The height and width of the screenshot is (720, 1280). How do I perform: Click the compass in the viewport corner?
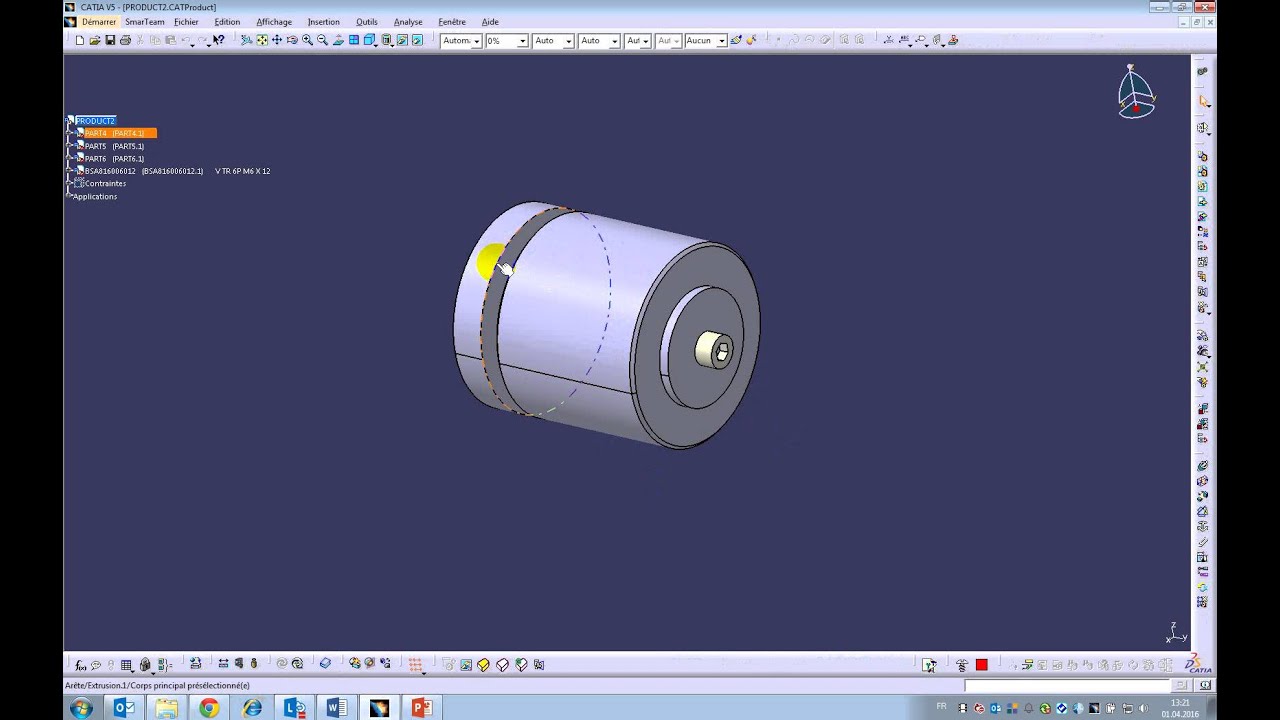point(1135,92)
